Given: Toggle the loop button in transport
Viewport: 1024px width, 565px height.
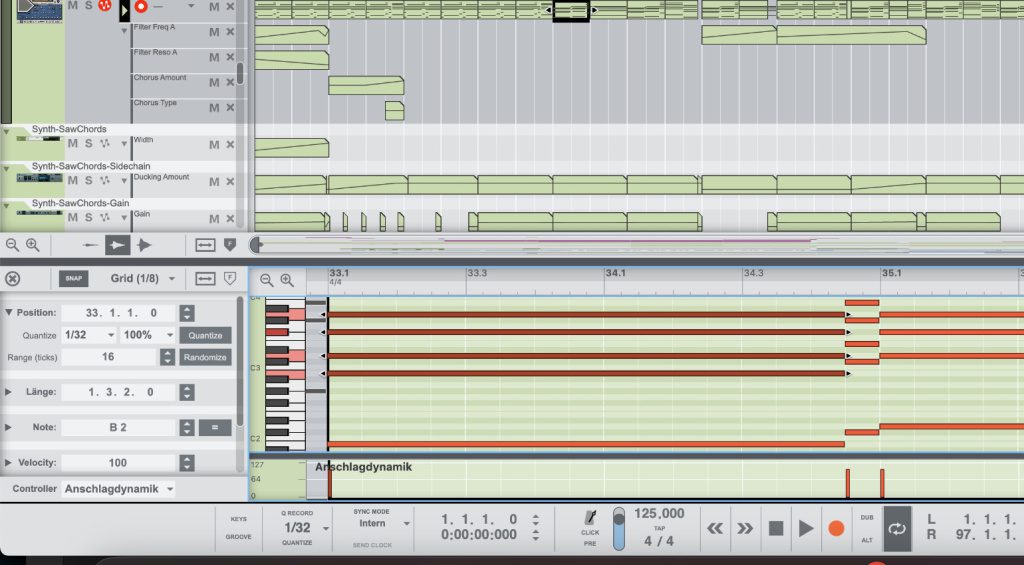Looking at the screenshot, I should (x=897, y=528).
